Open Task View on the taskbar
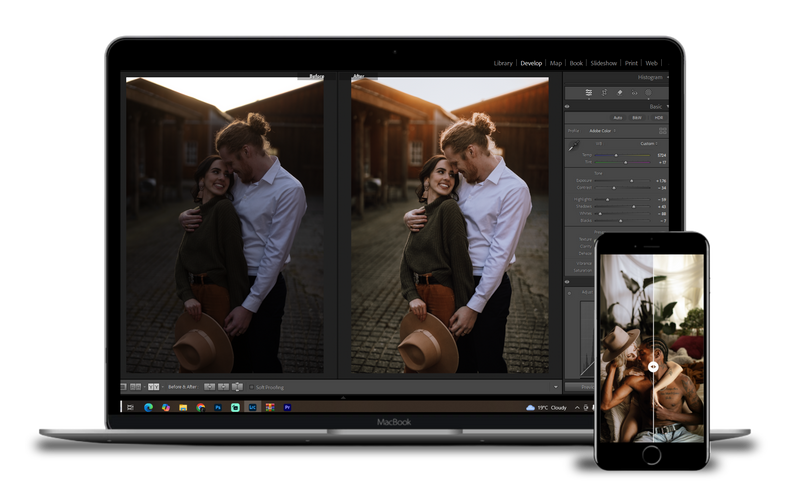 [130, 407]
